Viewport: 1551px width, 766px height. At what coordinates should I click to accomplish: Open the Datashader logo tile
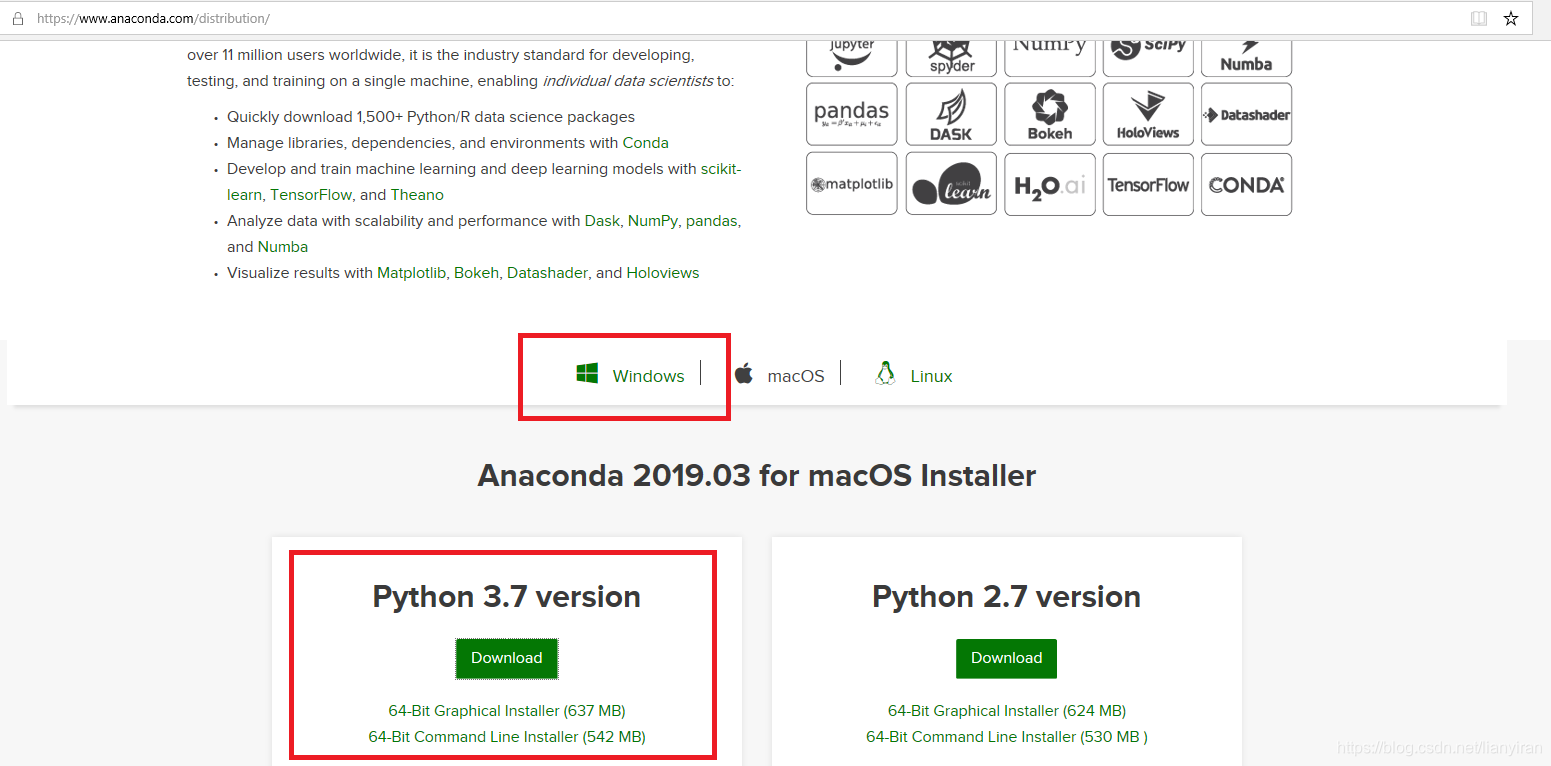1246,114
